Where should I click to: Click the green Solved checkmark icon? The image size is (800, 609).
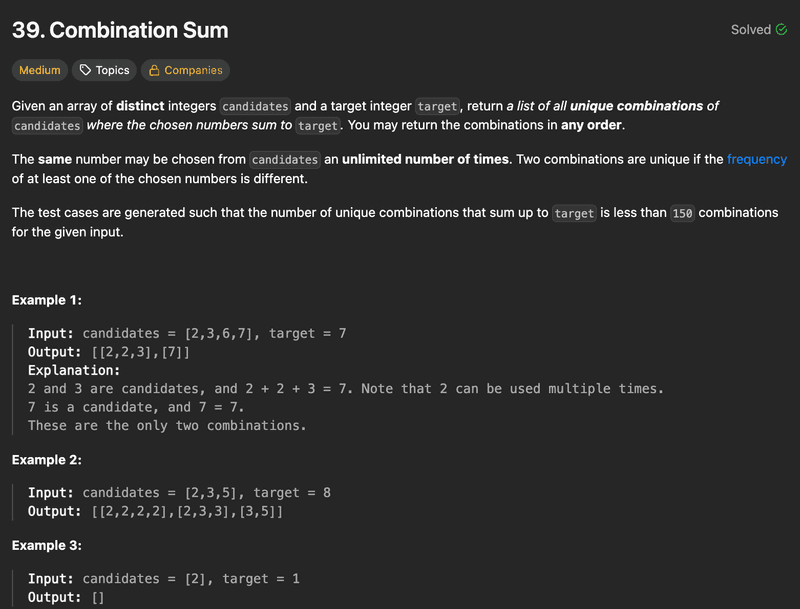[781, 30]
